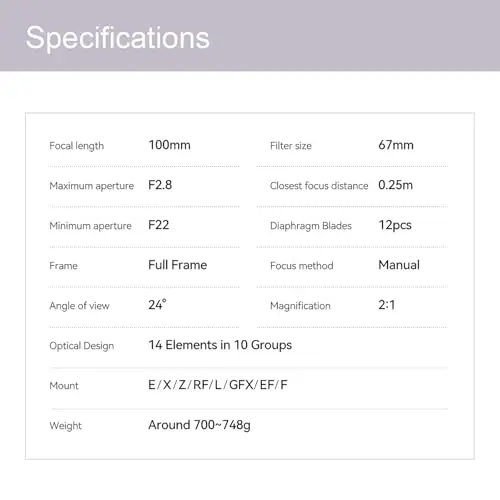Click the Closest focus distance label
This screenshot has height=500, width=500.
(319, 186)
